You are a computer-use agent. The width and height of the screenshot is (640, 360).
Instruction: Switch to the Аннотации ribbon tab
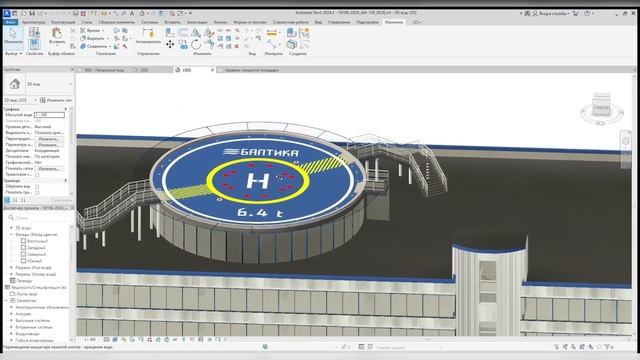197,22
